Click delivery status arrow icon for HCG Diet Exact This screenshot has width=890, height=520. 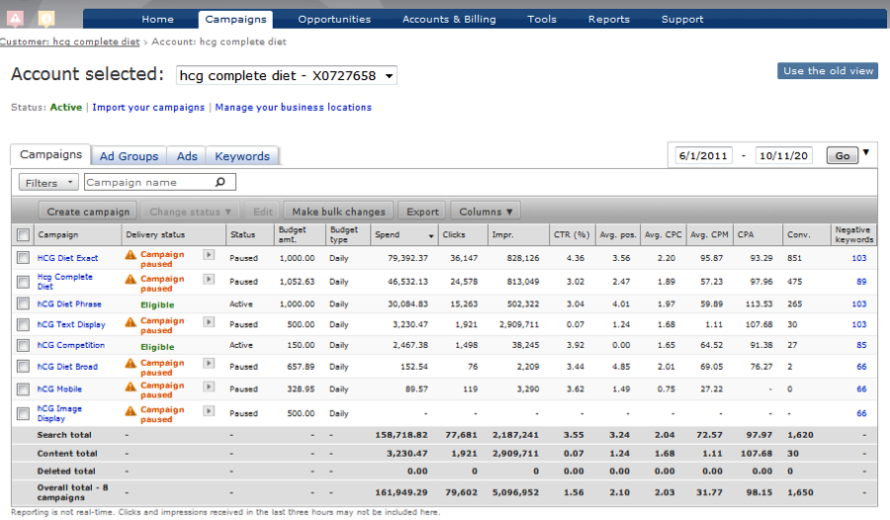pos(209,255)
